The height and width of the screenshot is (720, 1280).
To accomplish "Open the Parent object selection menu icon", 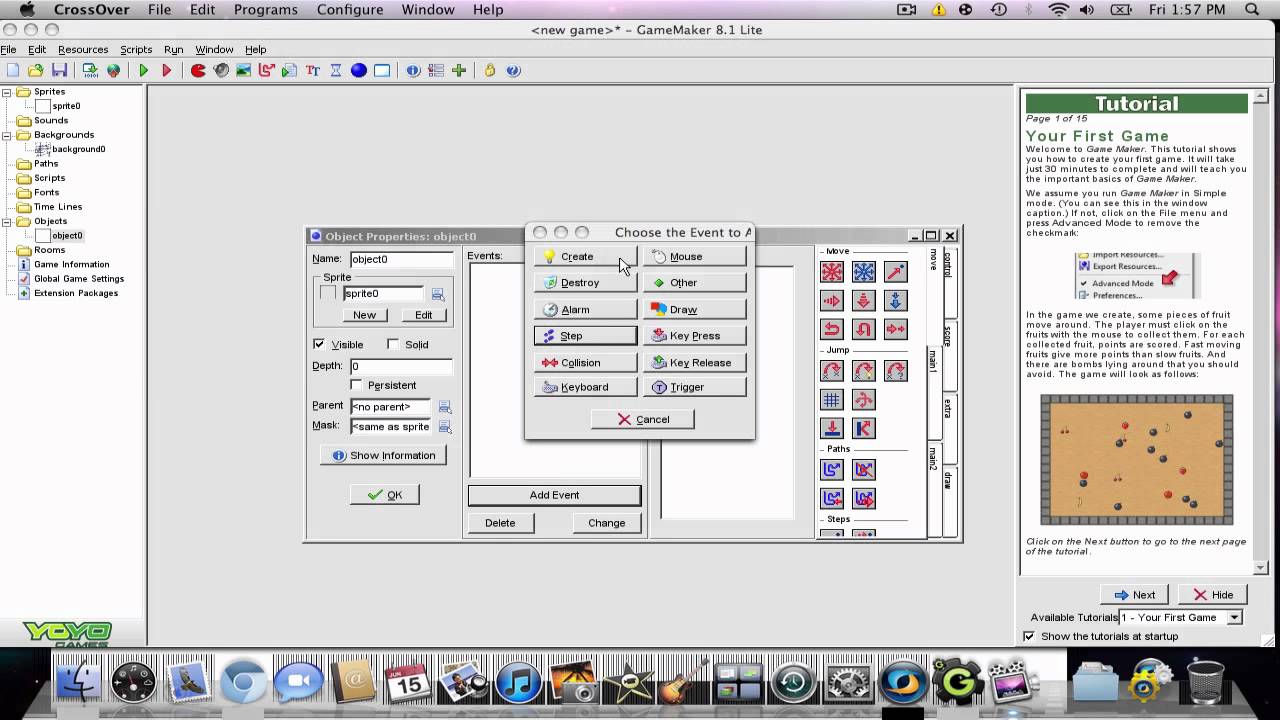I will pos(445,407).
